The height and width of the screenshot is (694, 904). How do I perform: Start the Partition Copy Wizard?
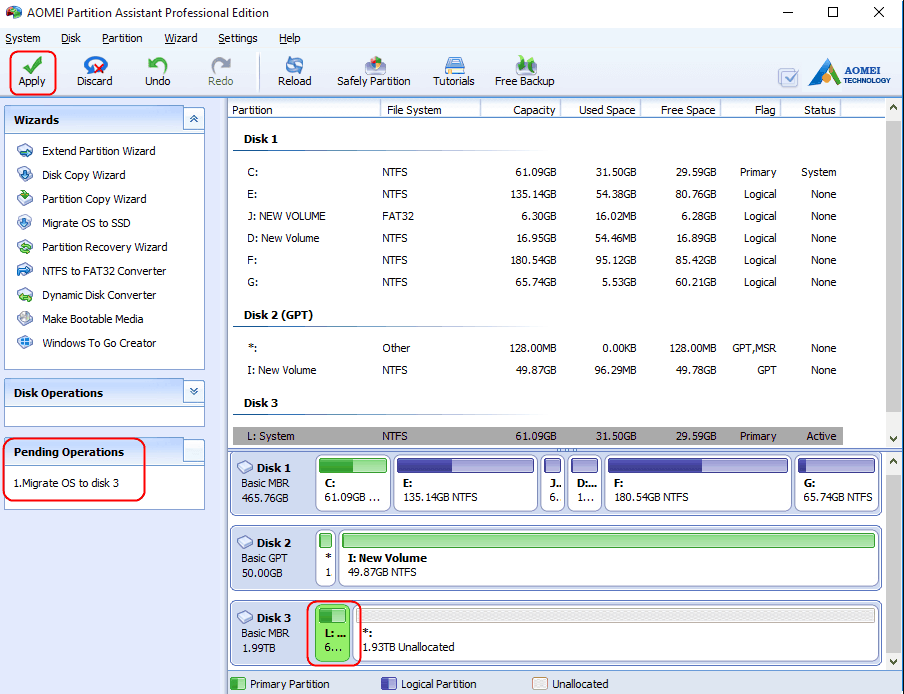pos(93,199)
